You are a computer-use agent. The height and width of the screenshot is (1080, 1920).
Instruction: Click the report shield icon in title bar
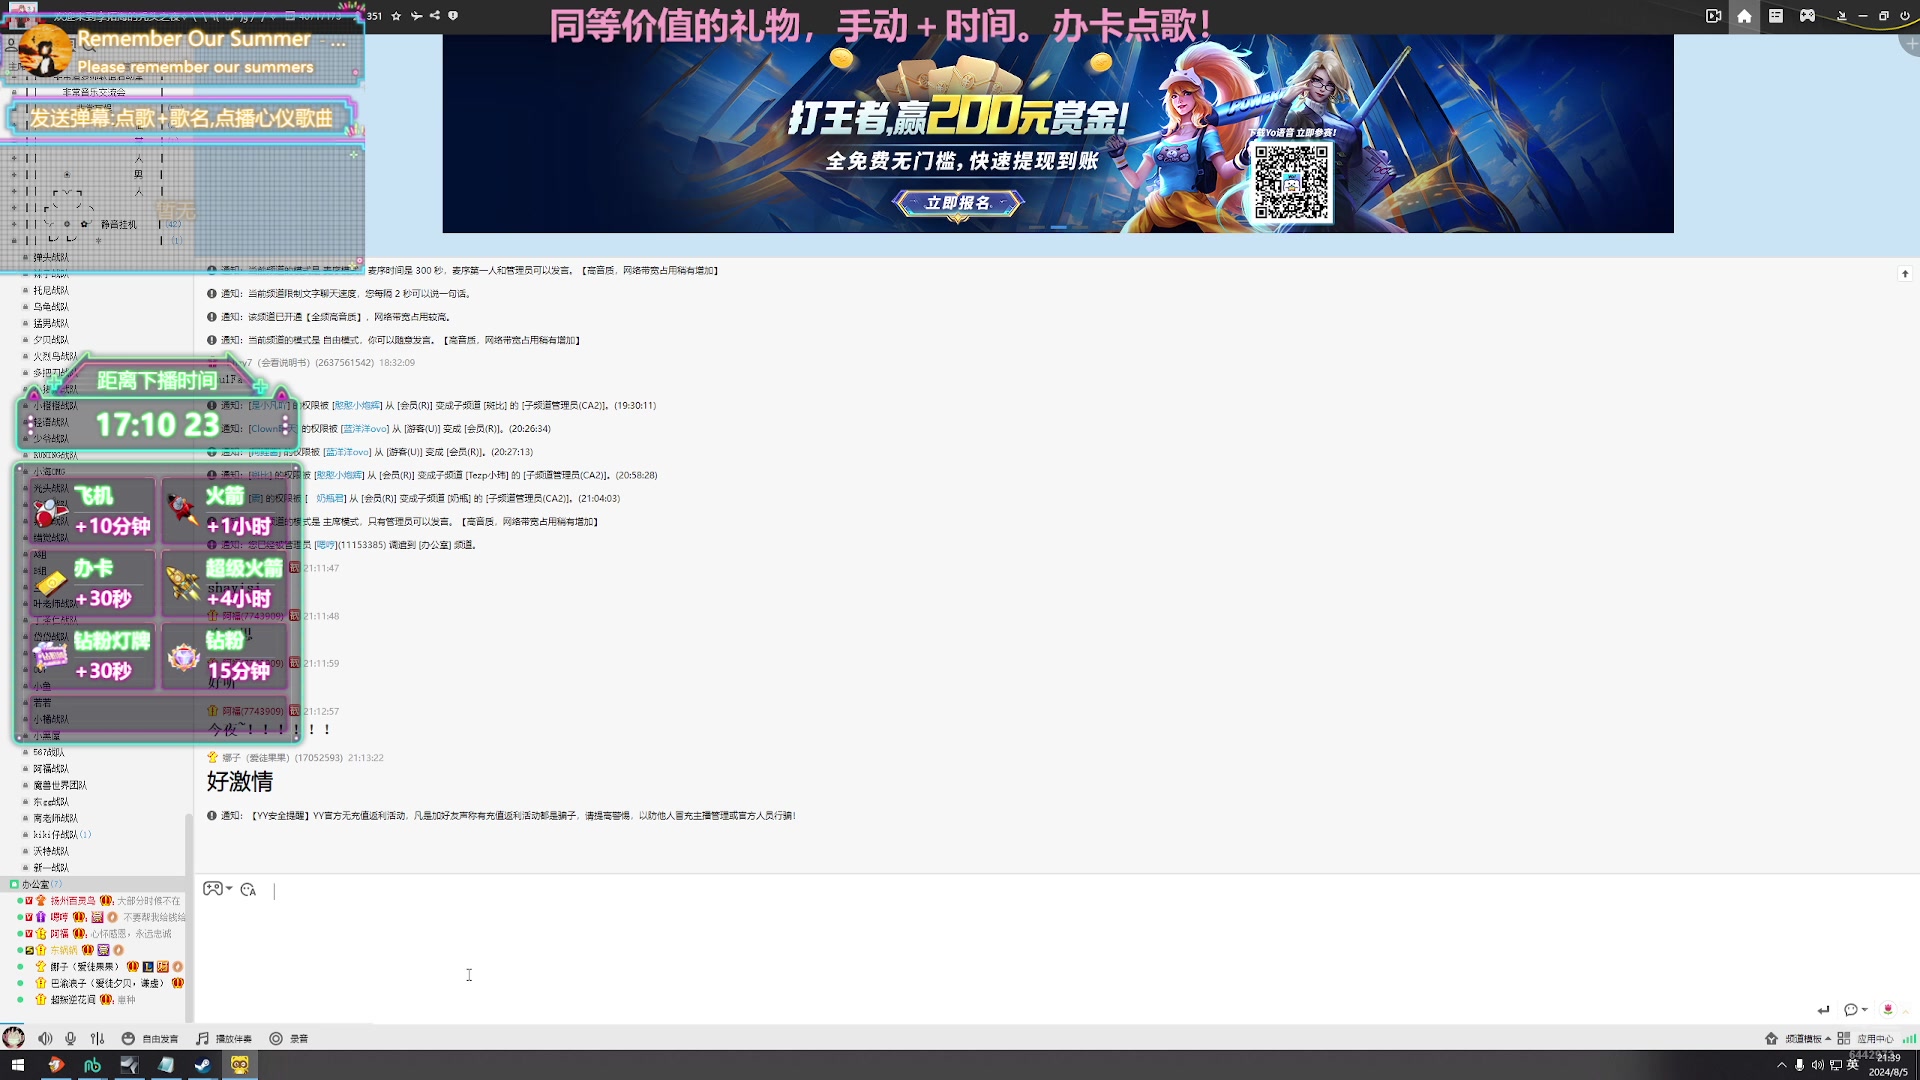(453, 16)
